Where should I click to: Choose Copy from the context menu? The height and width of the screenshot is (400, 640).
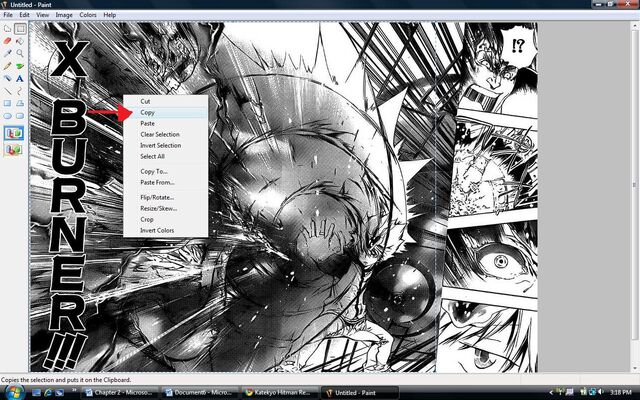click(x=166, y=112)
